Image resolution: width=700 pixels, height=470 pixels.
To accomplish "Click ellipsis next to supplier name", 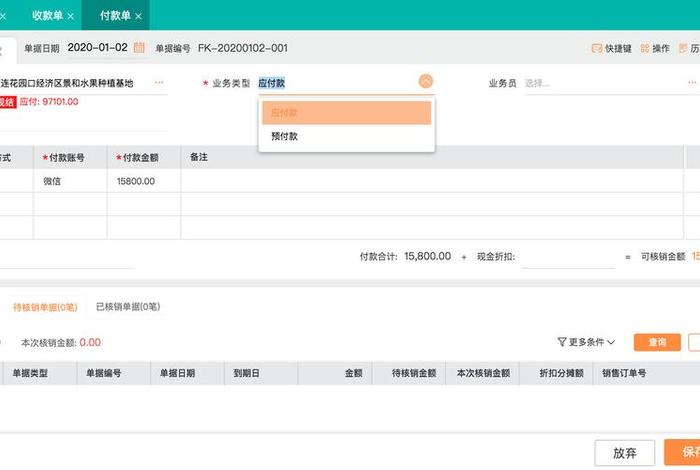I will (x=159, y=83).
